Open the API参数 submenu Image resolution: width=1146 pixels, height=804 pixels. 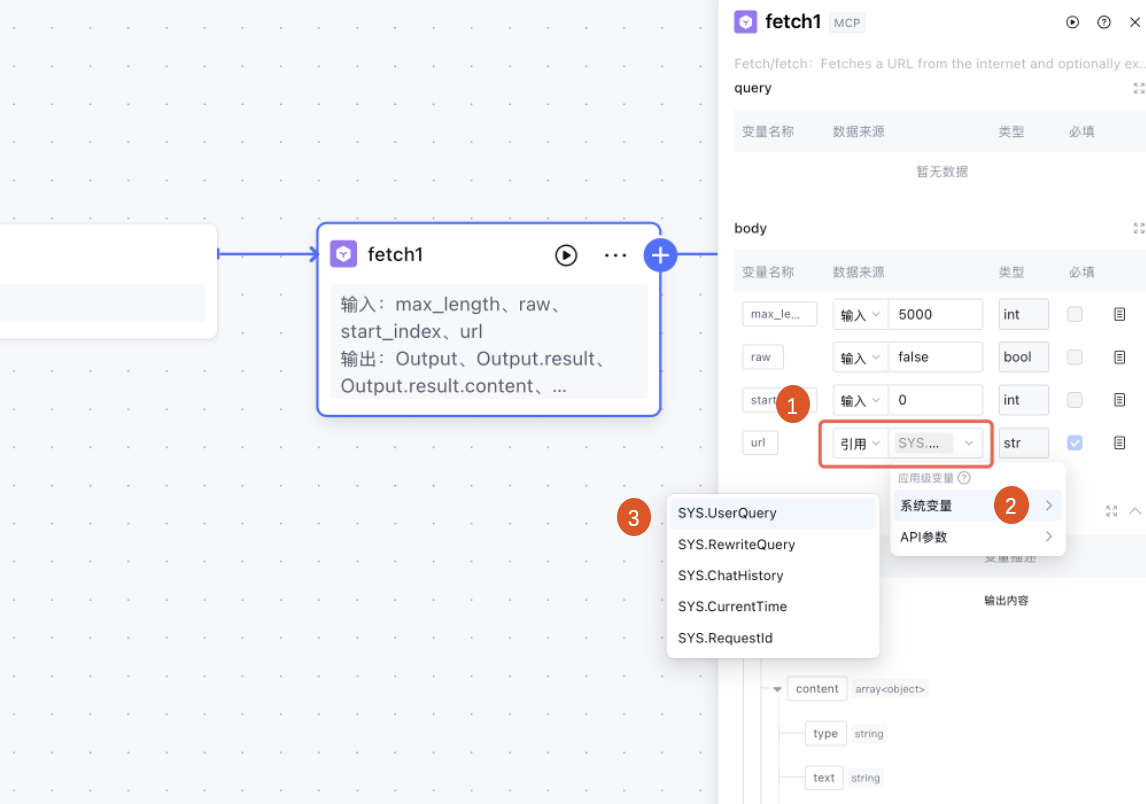(977, 537)
